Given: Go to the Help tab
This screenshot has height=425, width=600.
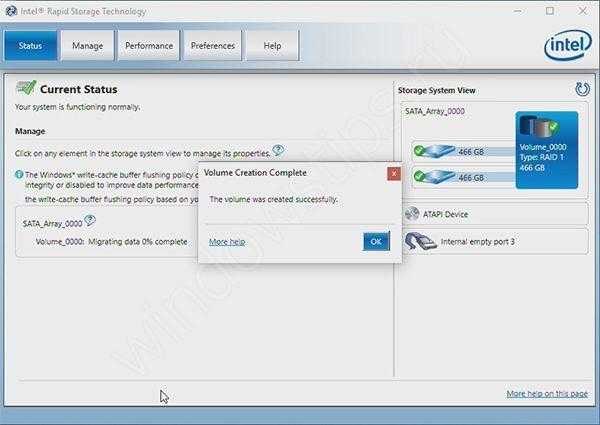Looking at the screenshot, I should [x=272, y=45].
